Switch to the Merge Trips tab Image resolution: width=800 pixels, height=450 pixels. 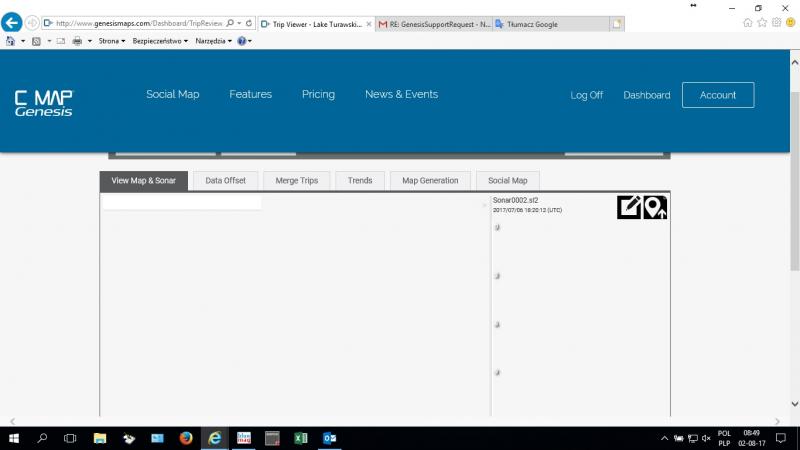coord(296,181)
